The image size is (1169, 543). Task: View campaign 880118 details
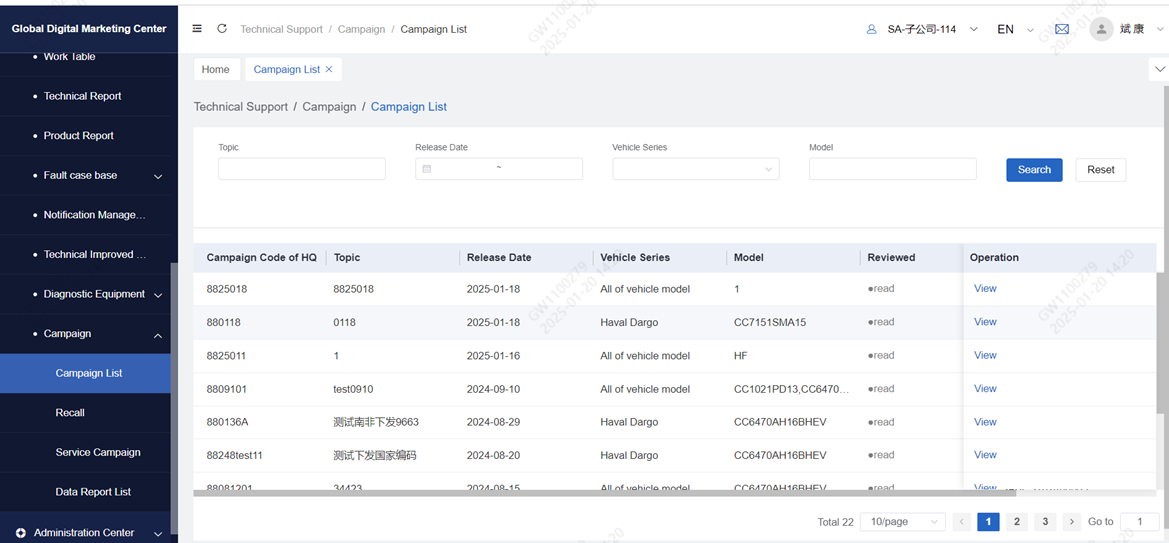tap(985, 322)
